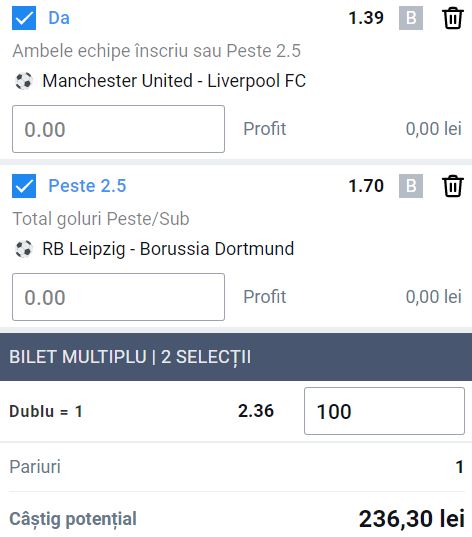Viewport: 472px width, 537px height.
Task: Delete the Manchester United - Liverpool selection
Action: [x=453, y=18]
